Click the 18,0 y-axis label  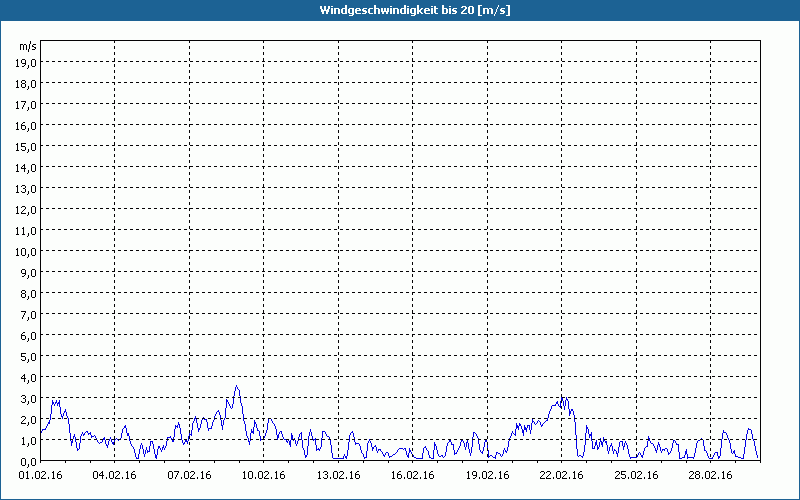(x=26, y=84)
